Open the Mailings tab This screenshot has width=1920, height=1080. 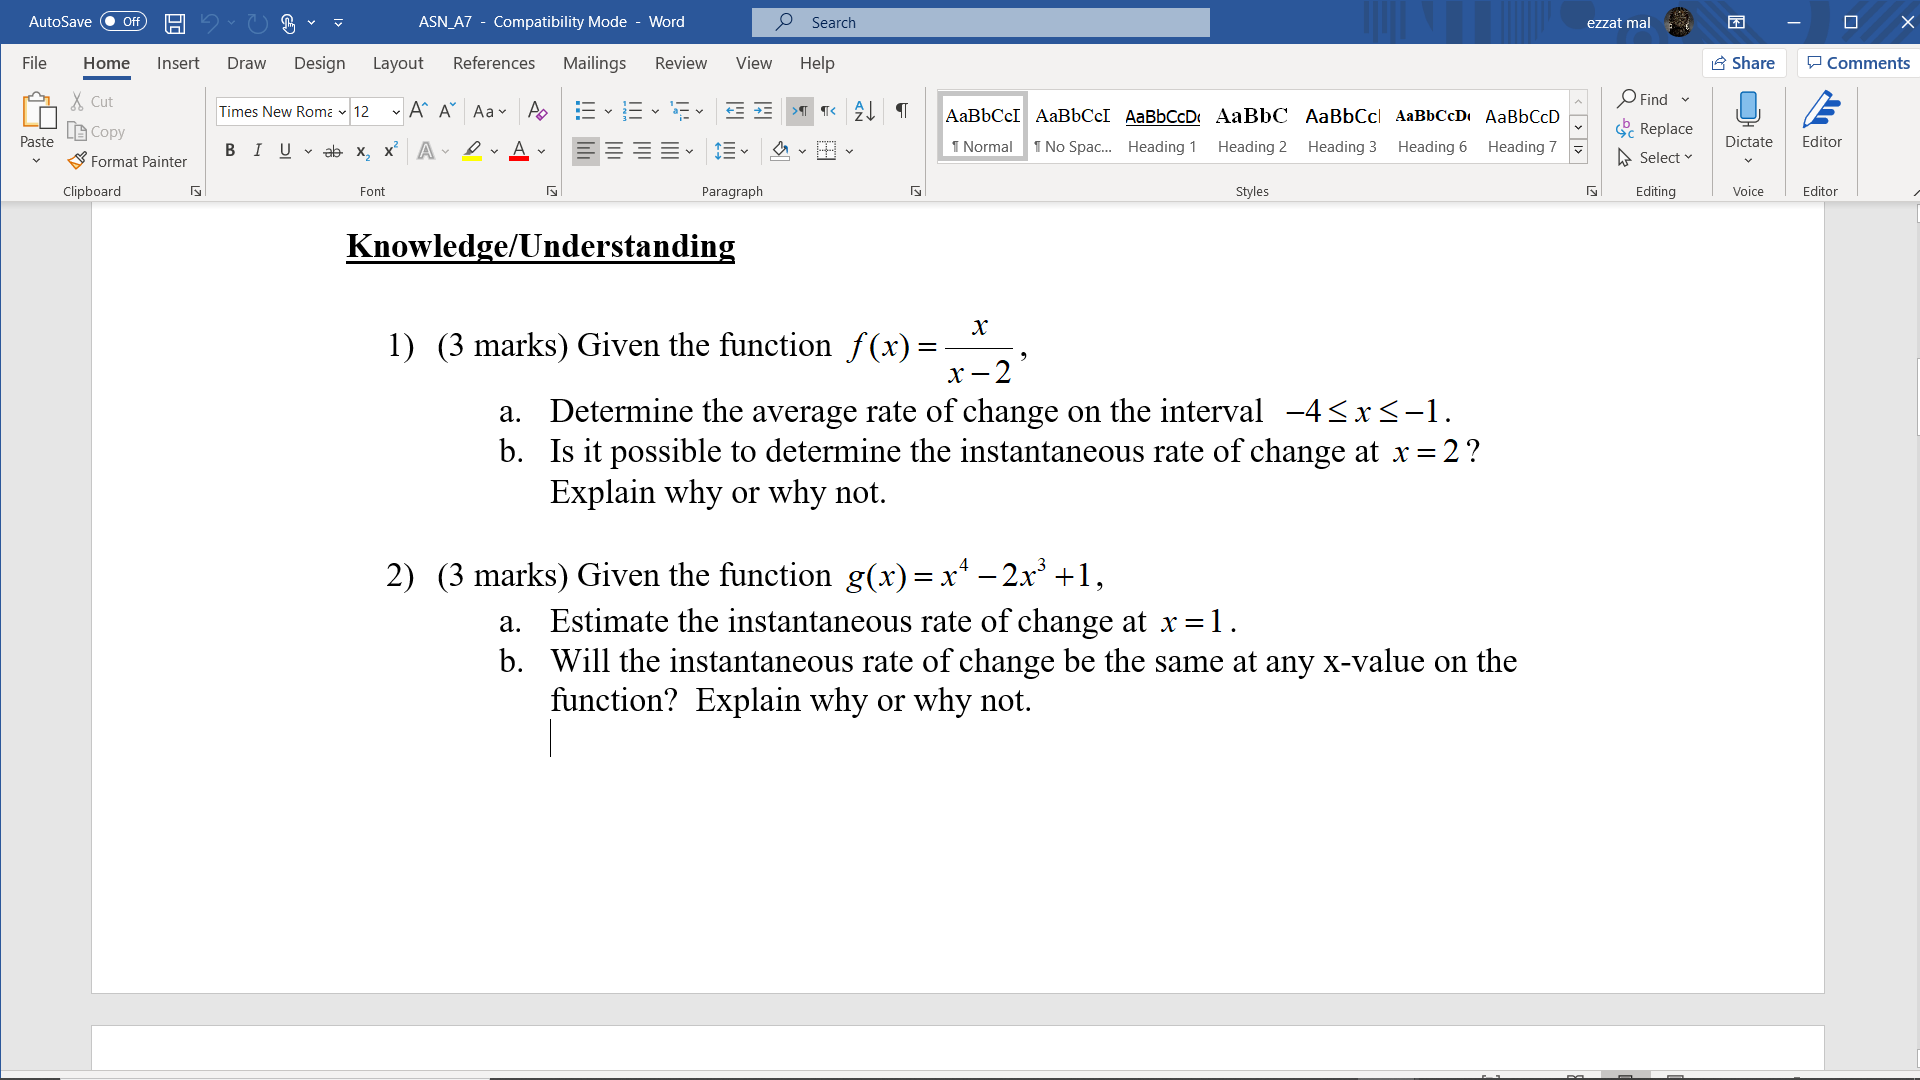pos(594,63)
